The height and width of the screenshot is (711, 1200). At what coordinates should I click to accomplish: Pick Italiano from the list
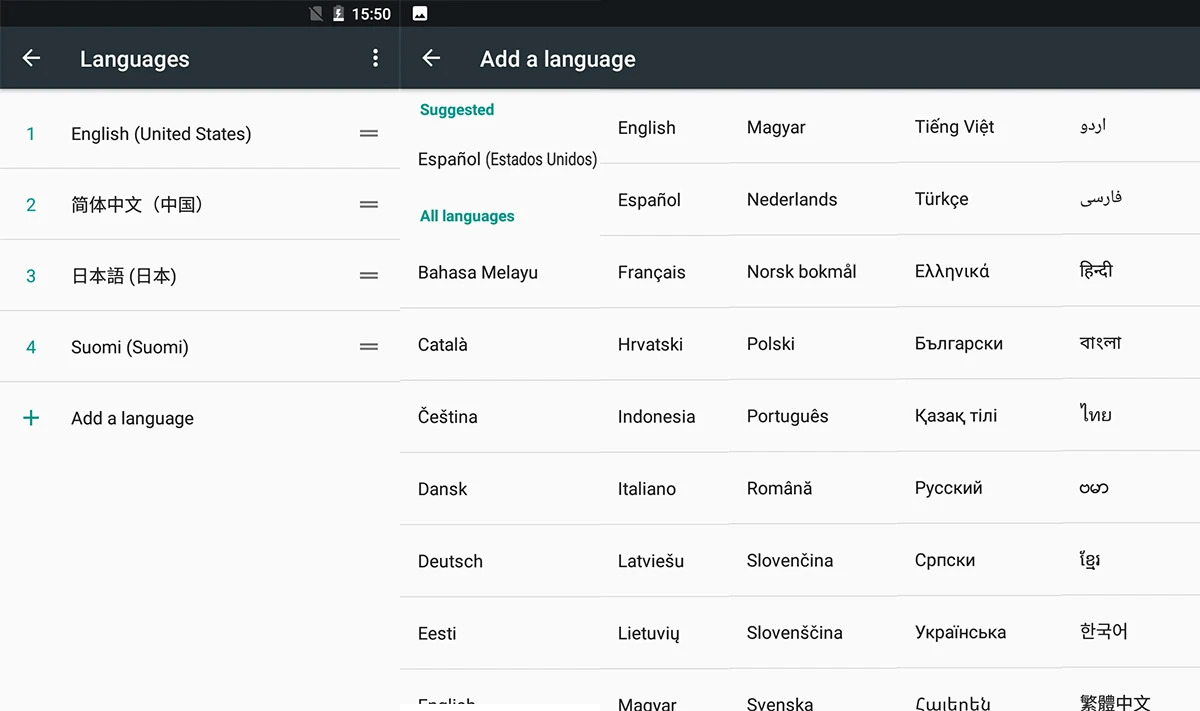pyautogui.click(x=647, y=489)
